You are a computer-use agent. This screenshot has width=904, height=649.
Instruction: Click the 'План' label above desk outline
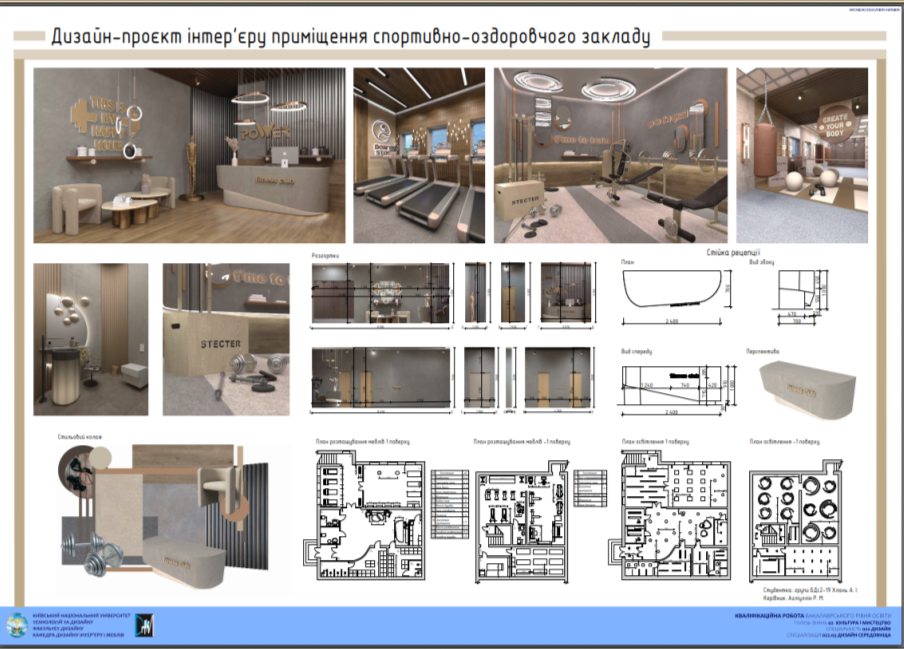pyautogui.click(x=627, y=262)
